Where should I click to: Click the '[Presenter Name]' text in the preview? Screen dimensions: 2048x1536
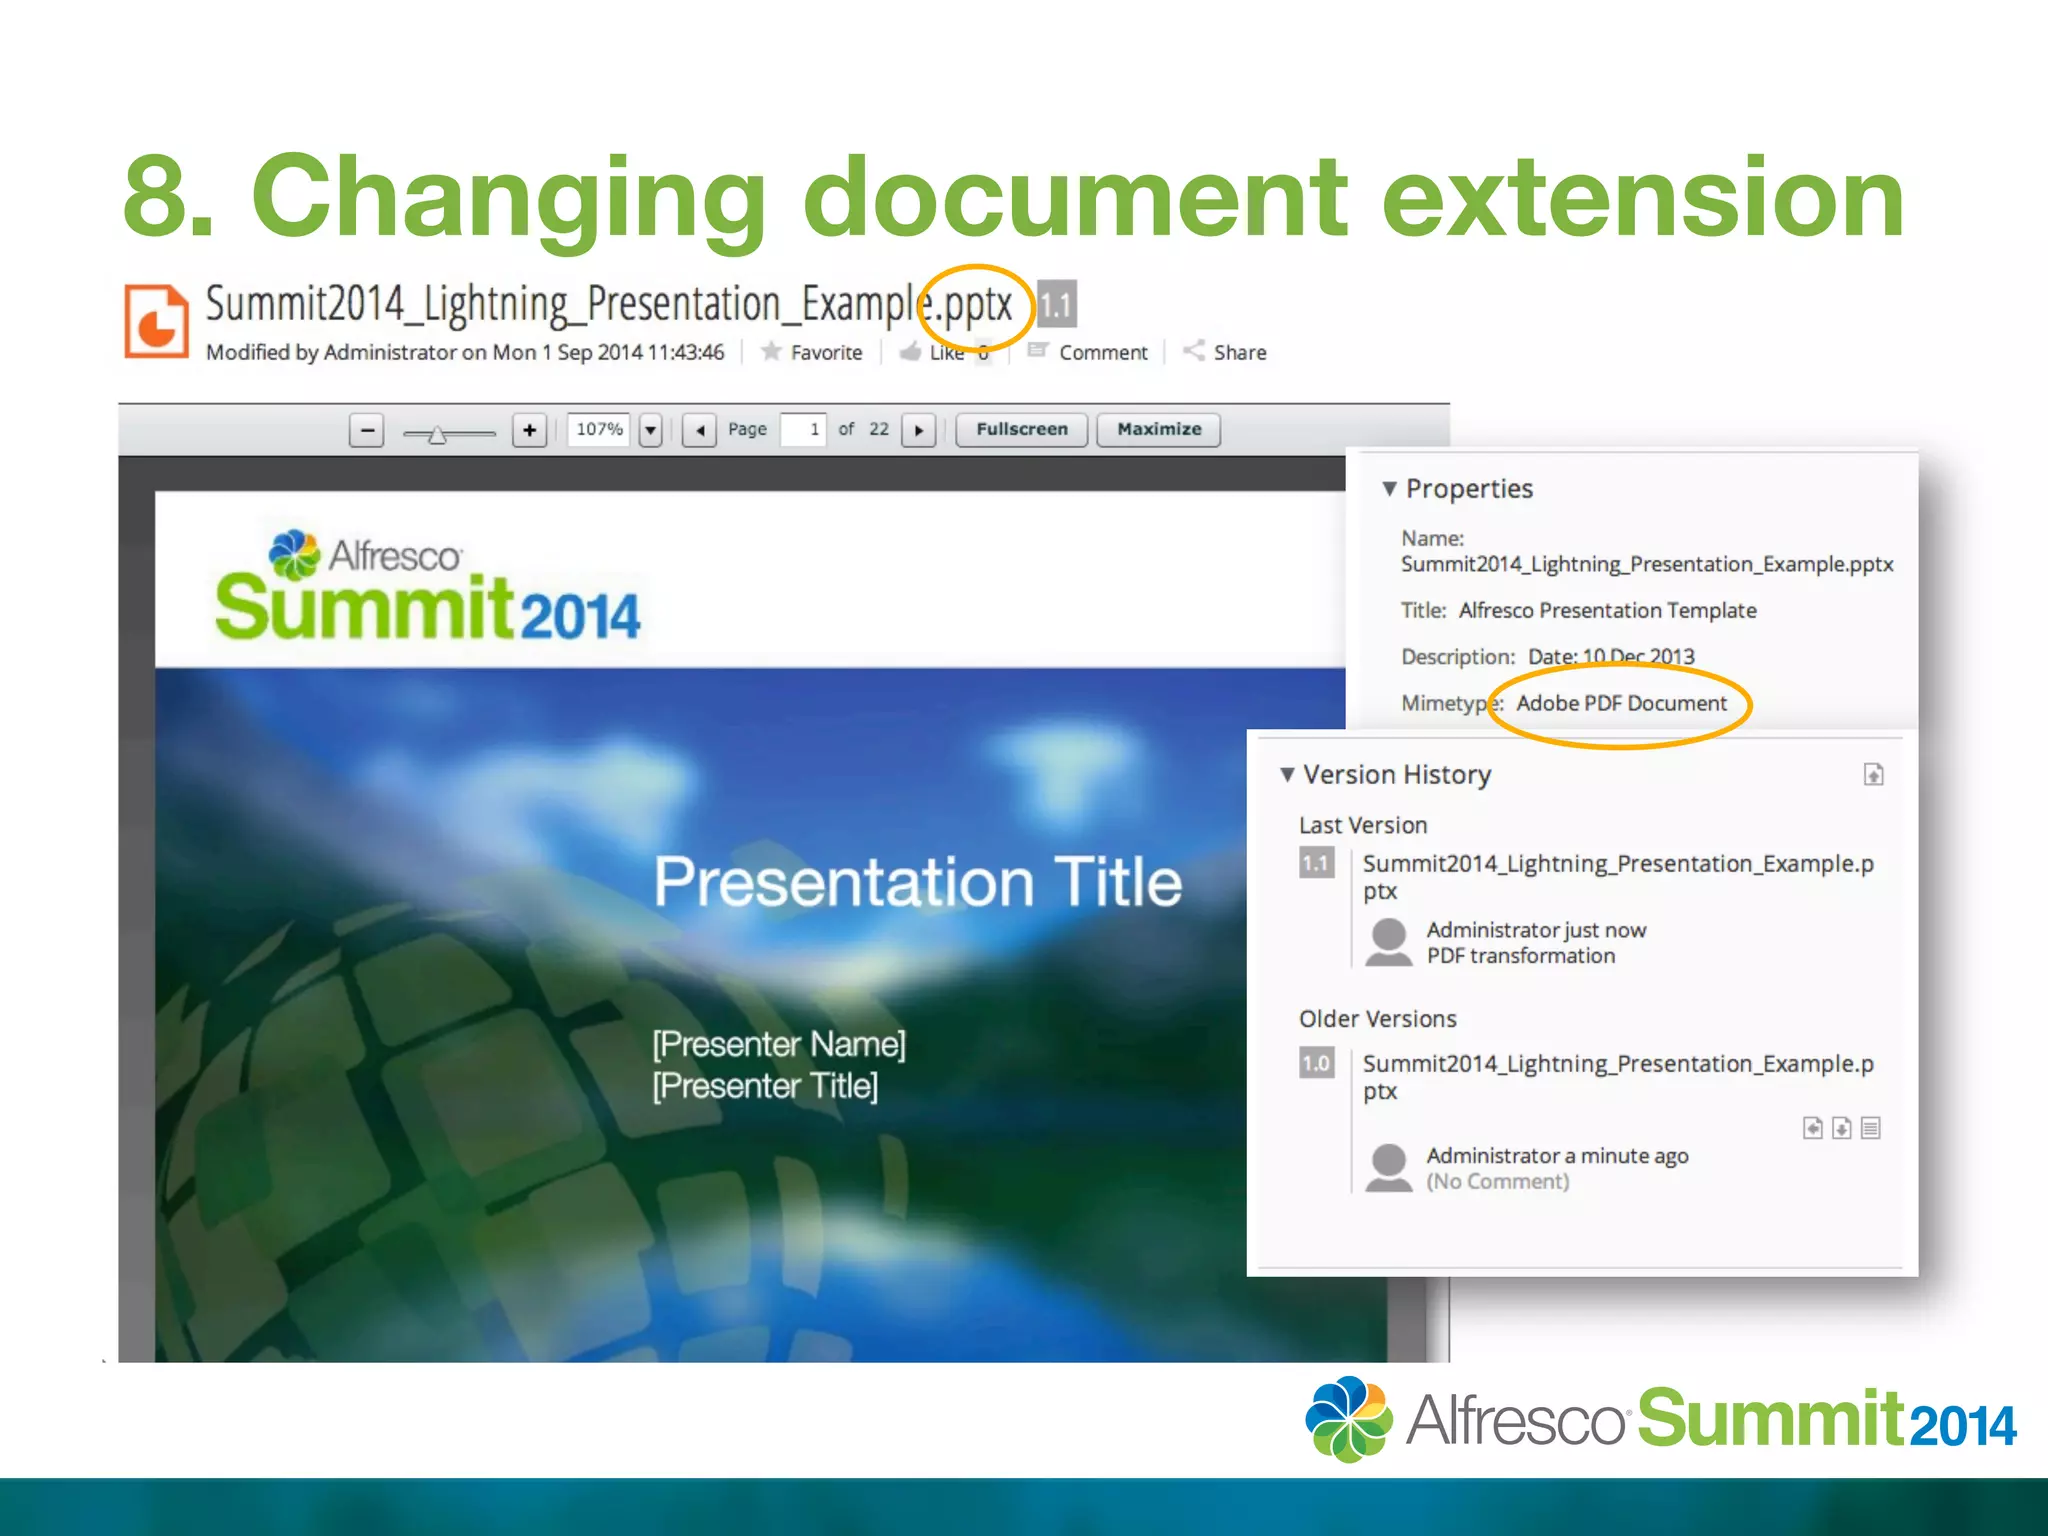(x=779, y=1044)
